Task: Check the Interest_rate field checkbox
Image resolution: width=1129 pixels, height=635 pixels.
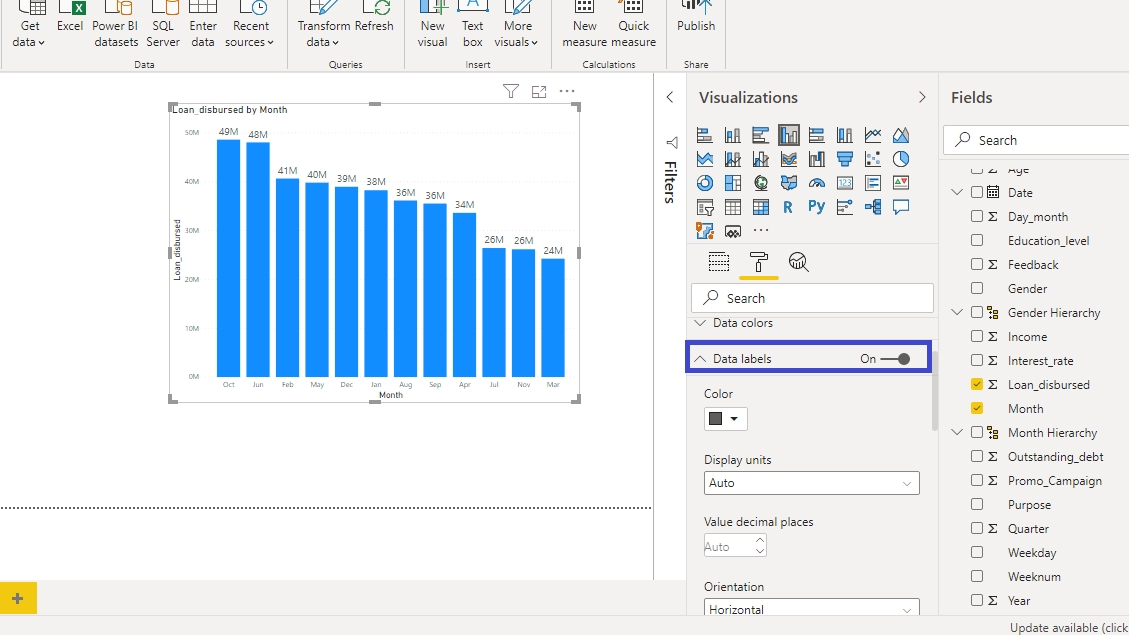Action: (x=977, y=361)
